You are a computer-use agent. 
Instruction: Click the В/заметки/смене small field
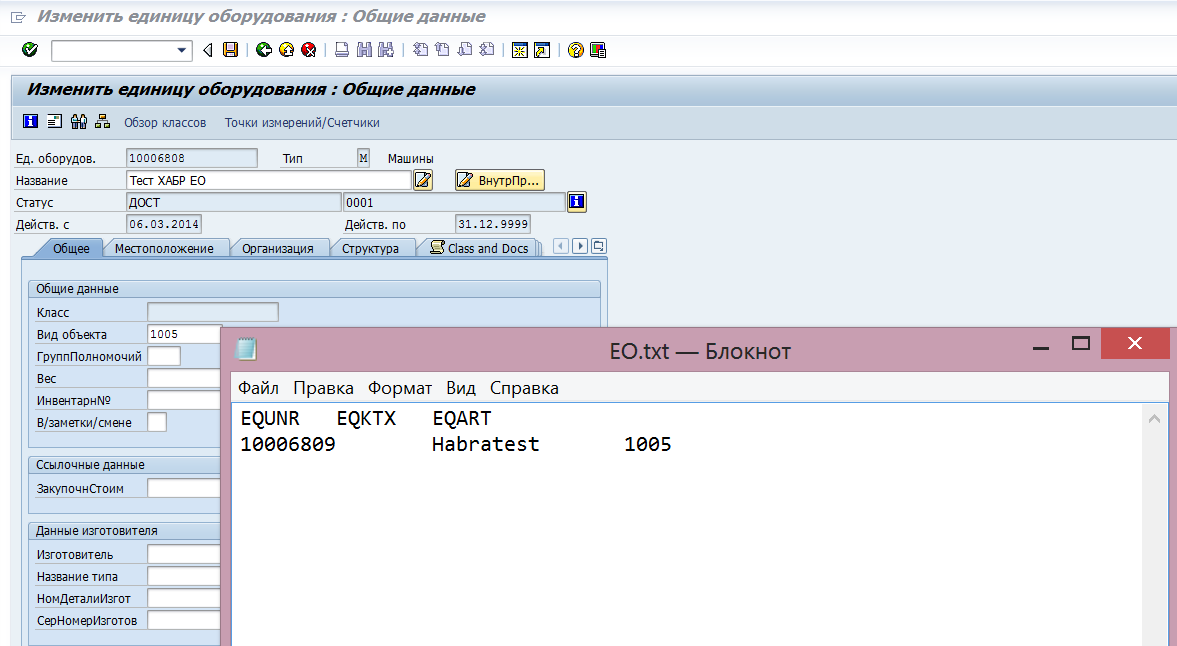(157, 422)
